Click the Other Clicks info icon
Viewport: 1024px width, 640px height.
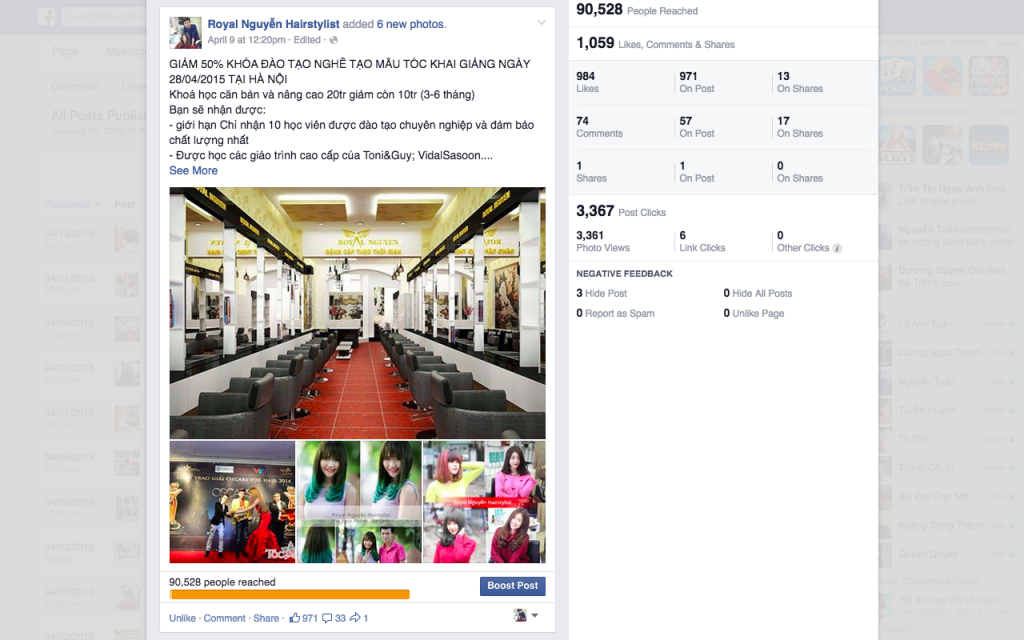click(837, 248)
